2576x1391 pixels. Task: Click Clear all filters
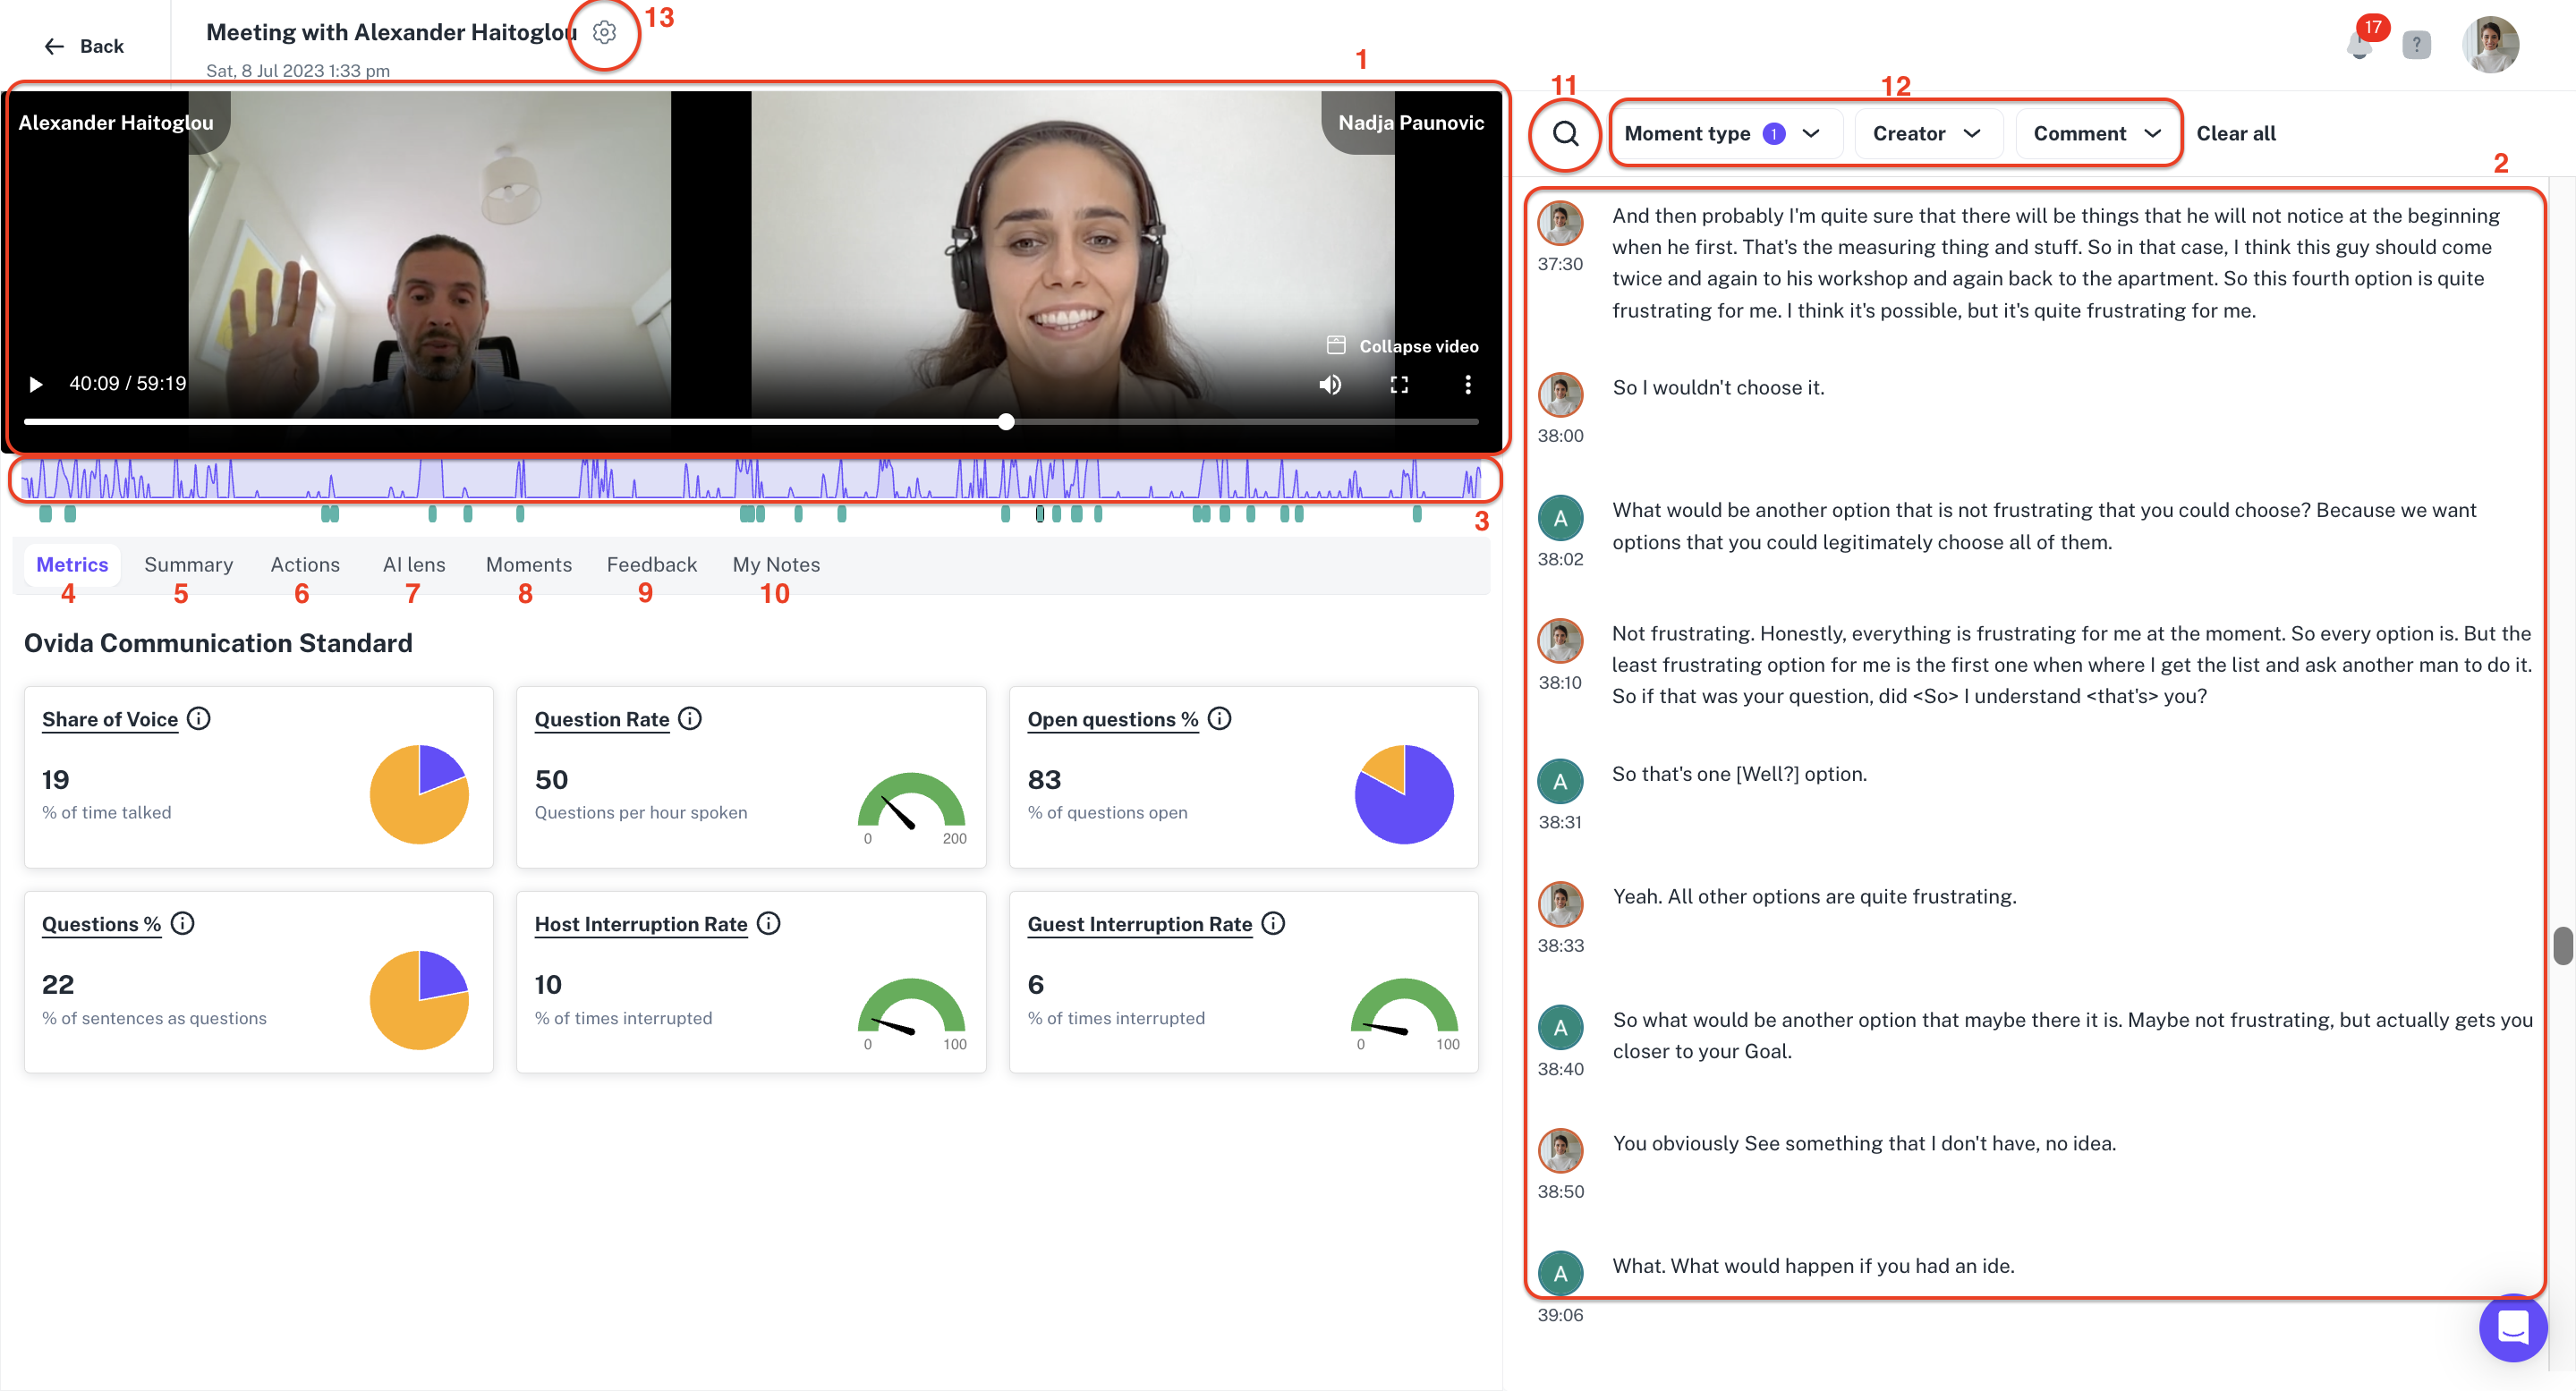[2235, 134]
